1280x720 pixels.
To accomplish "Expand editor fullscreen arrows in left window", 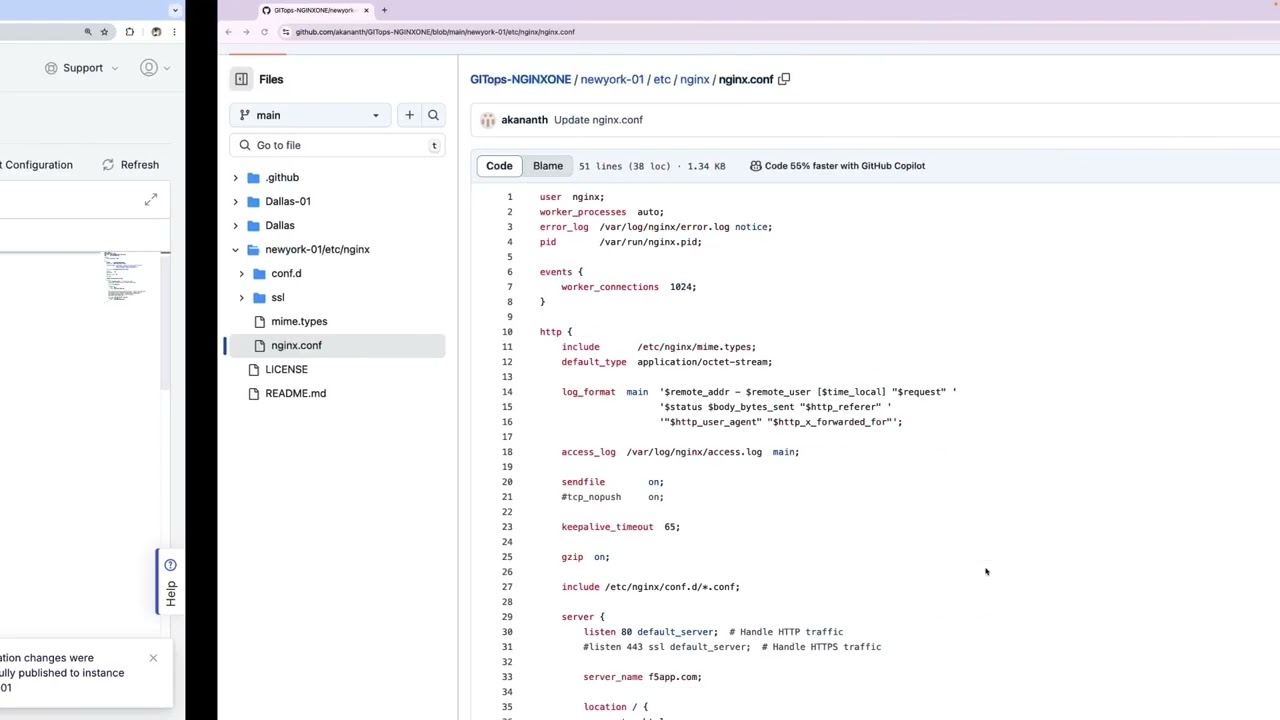I will click(150, 200).
